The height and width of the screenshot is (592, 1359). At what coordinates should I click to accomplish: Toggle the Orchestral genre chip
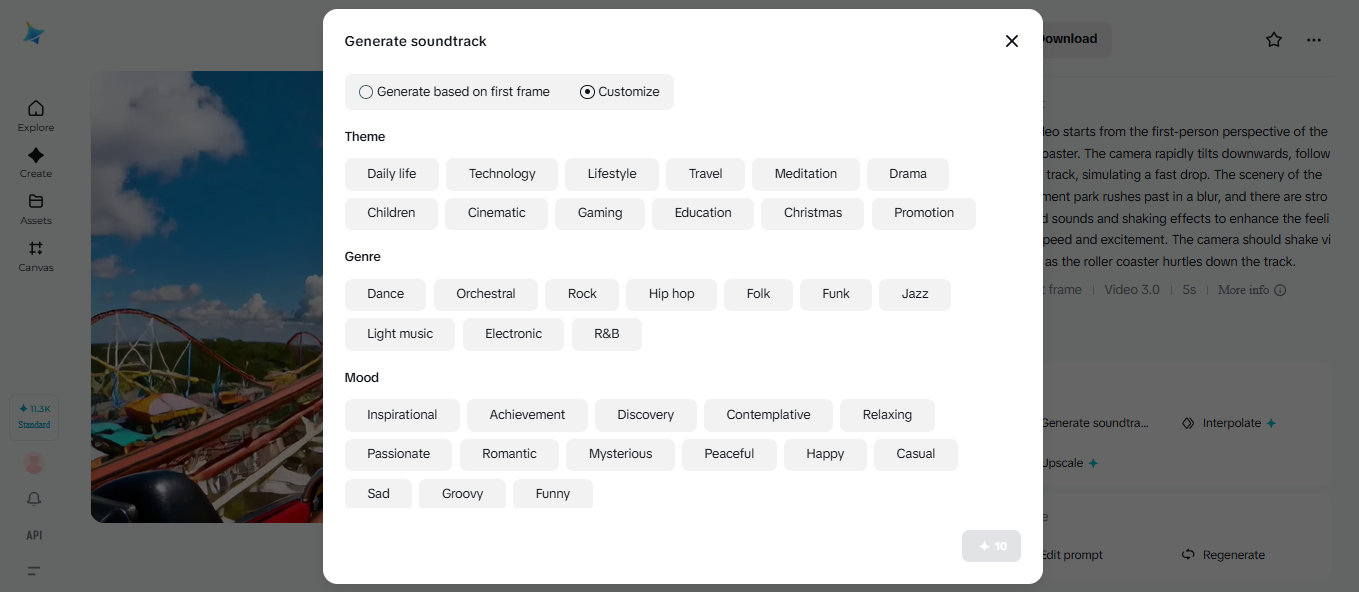pyautogui.click(x=486, y=294)
